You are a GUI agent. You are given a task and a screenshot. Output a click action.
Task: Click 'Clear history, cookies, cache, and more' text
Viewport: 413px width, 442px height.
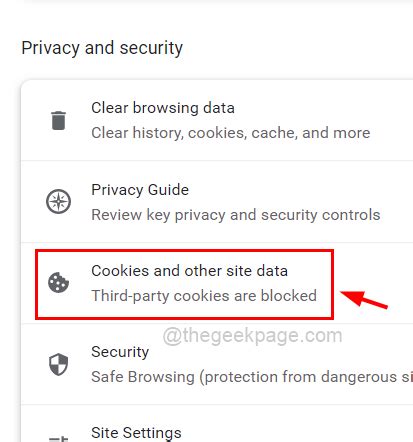point(231,133)
